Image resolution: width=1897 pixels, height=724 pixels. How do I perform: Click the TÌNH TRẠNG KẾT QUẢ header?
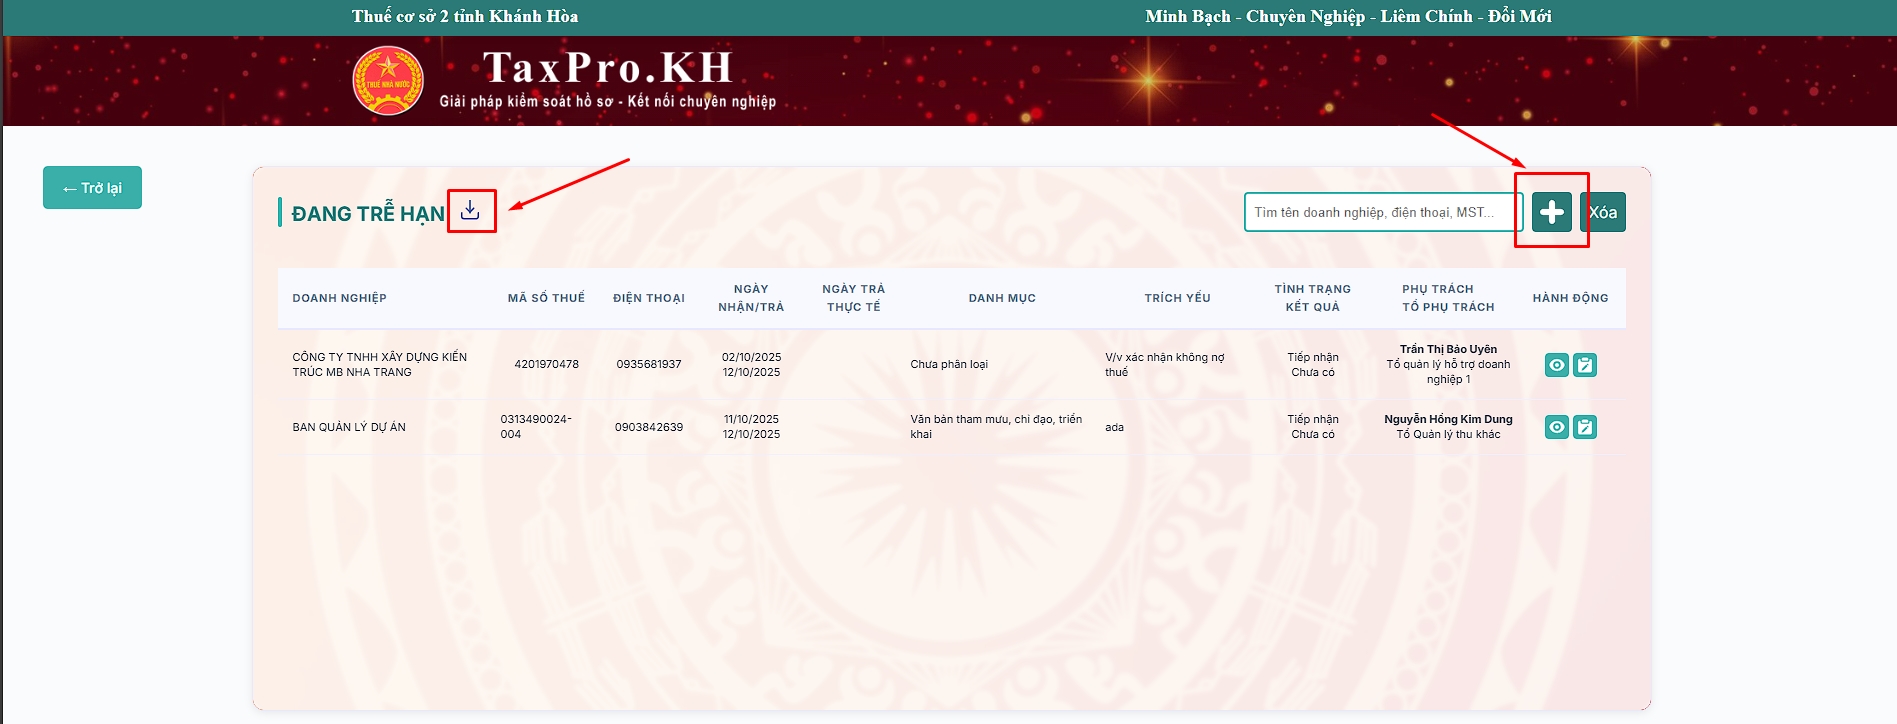(x=1312, y=298)
